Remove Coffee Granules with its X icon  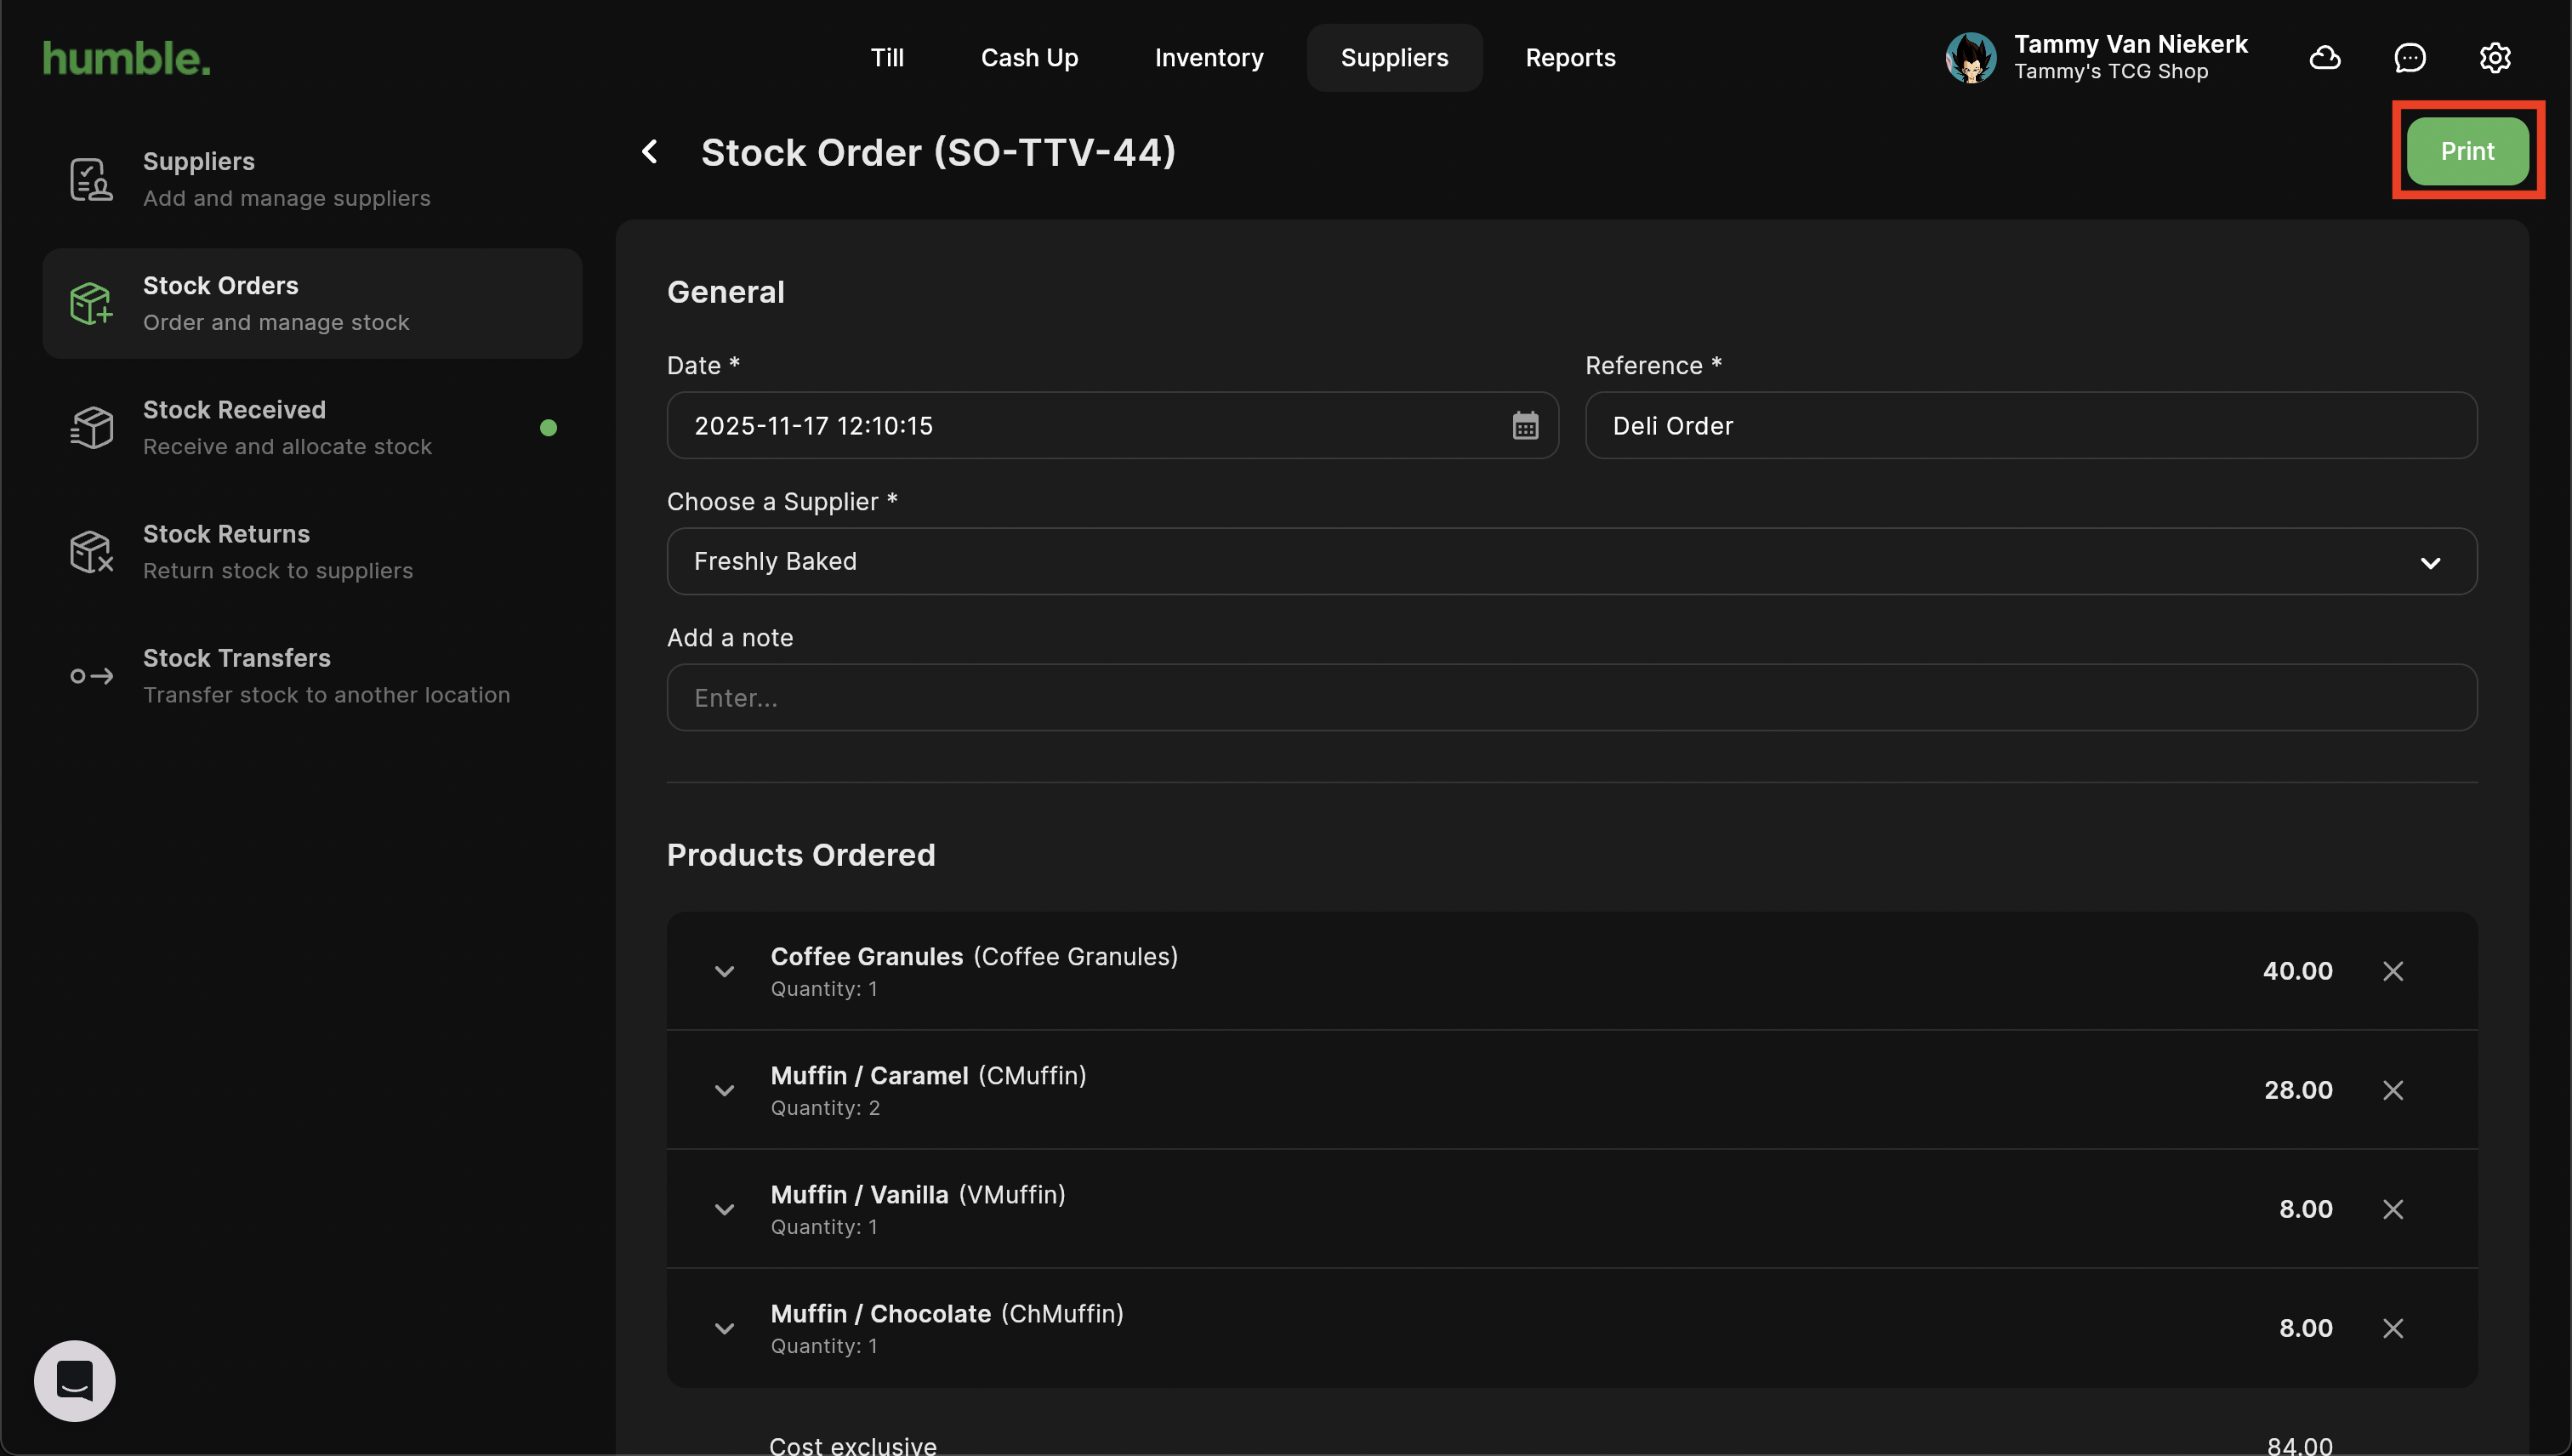tap(2393, 971)
